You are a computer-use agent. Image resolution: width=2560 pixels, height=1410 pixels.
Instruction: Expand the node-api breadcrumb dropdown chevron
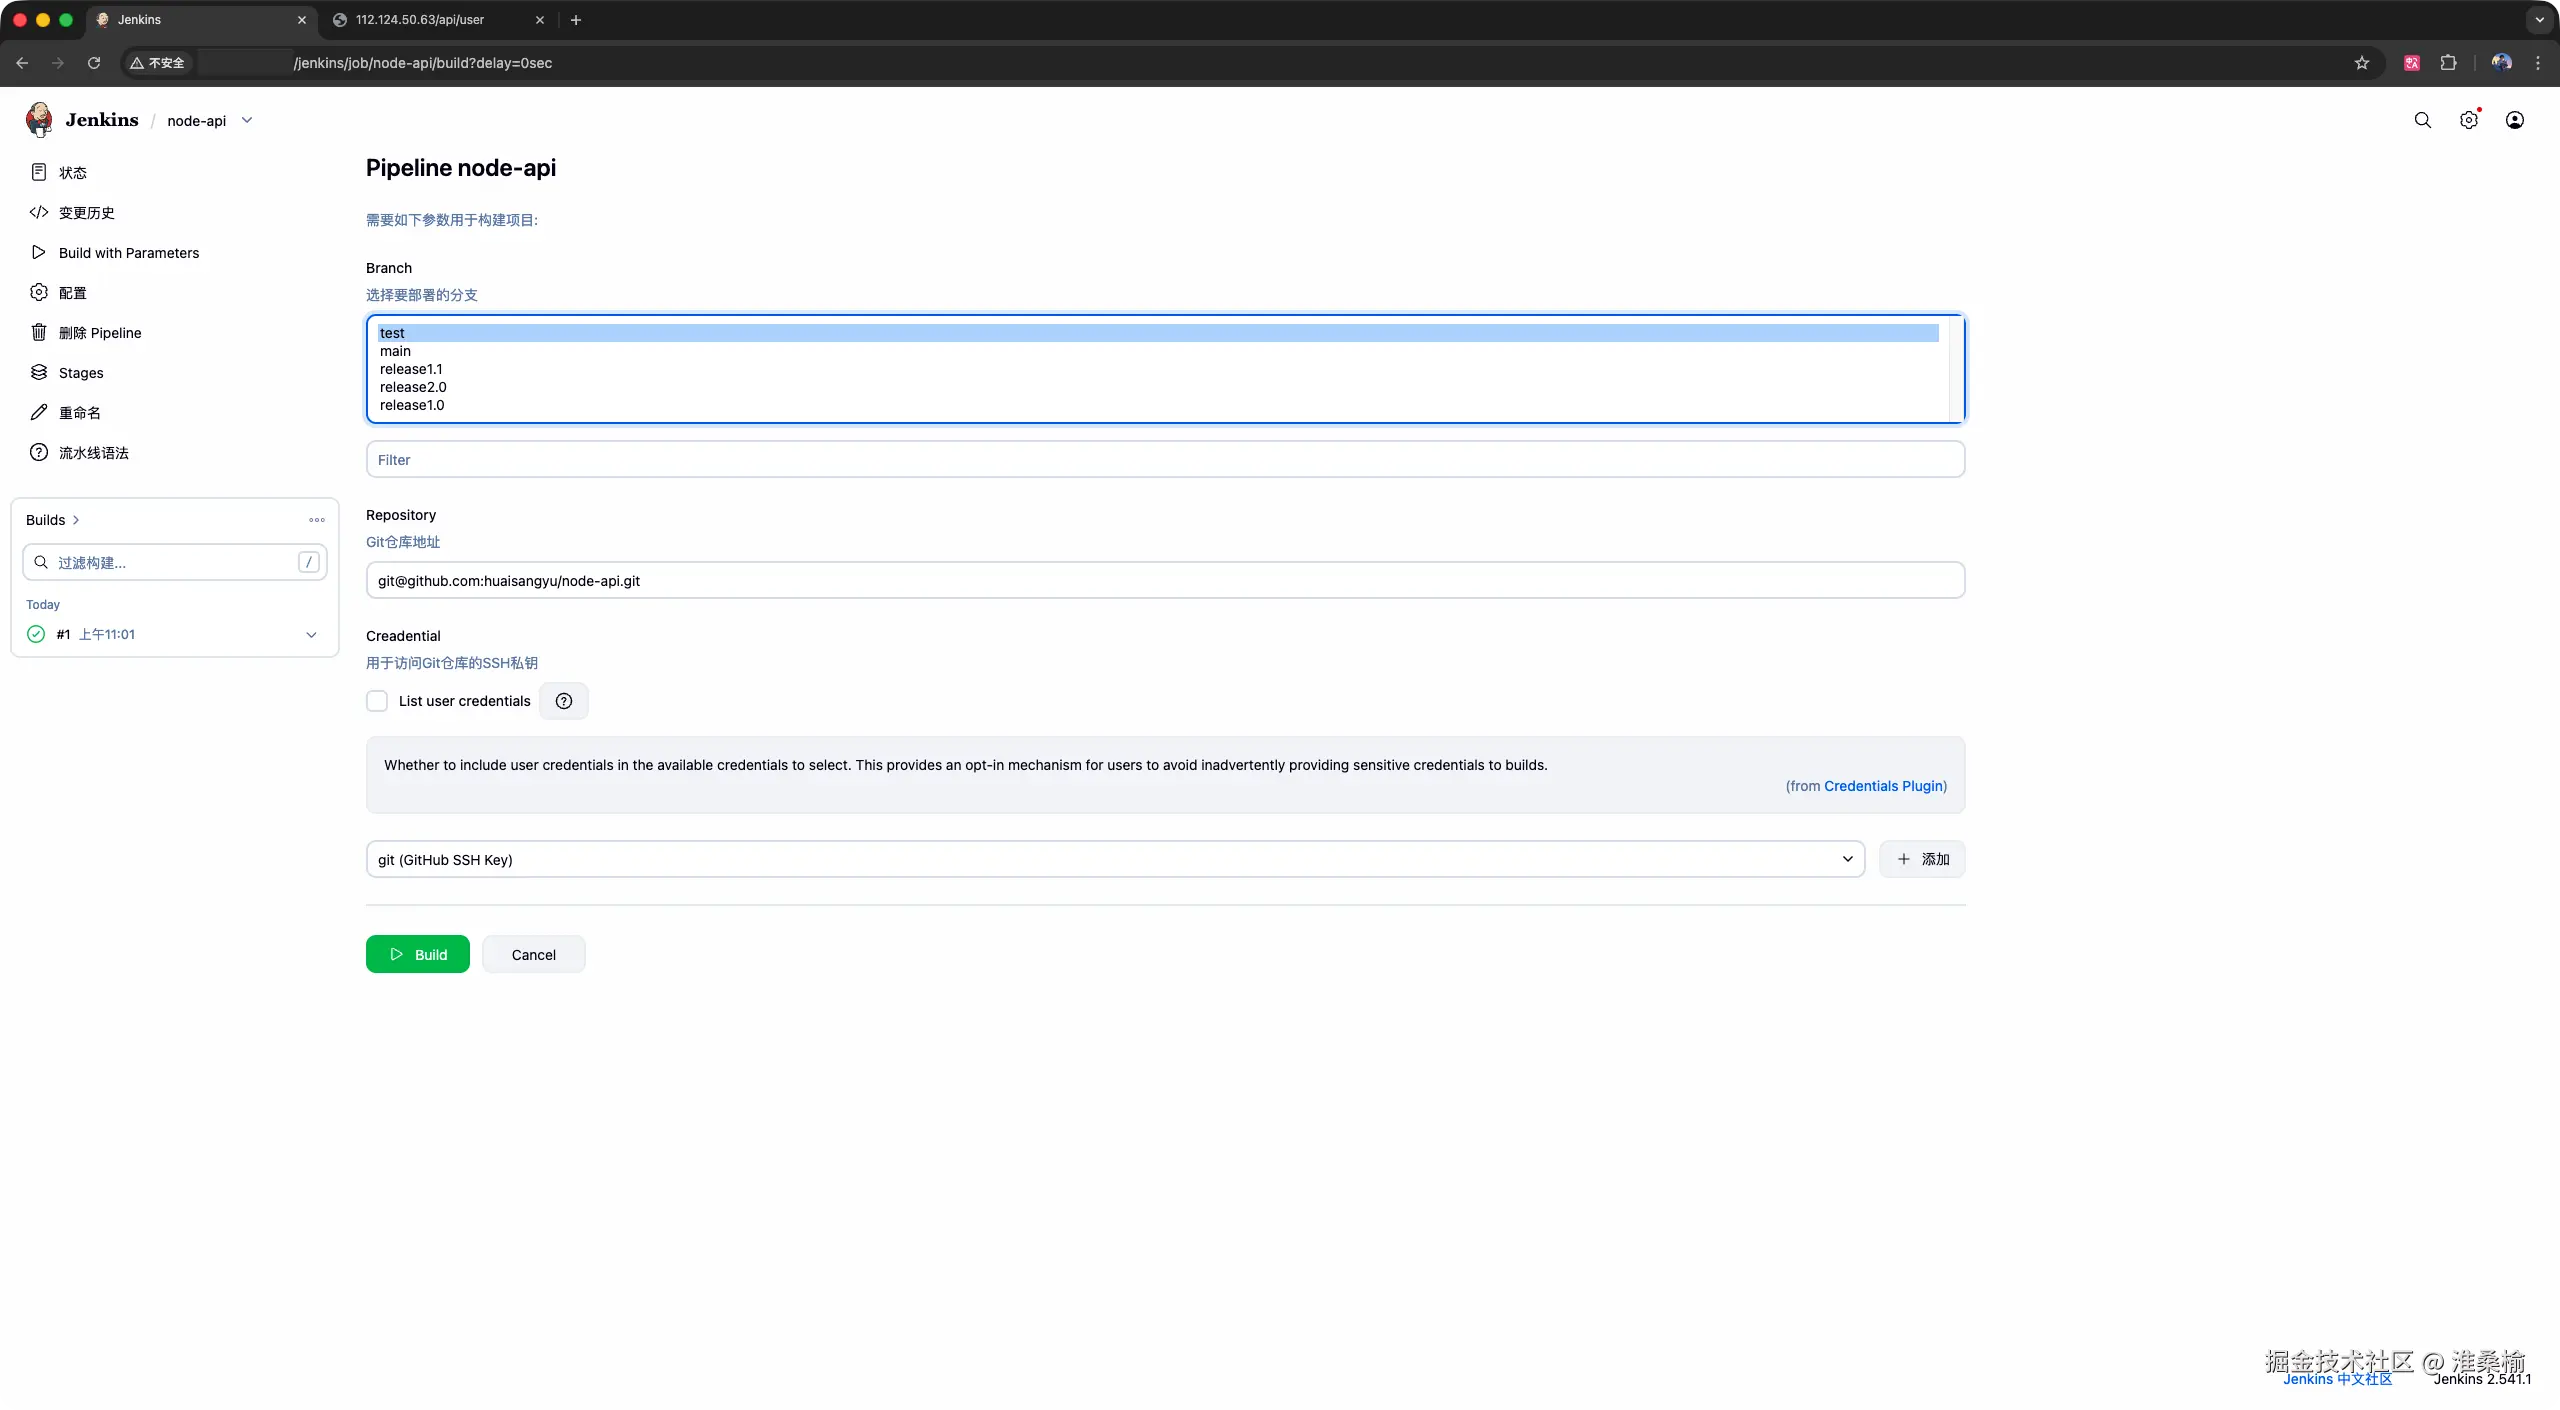[x=247, y=120]
